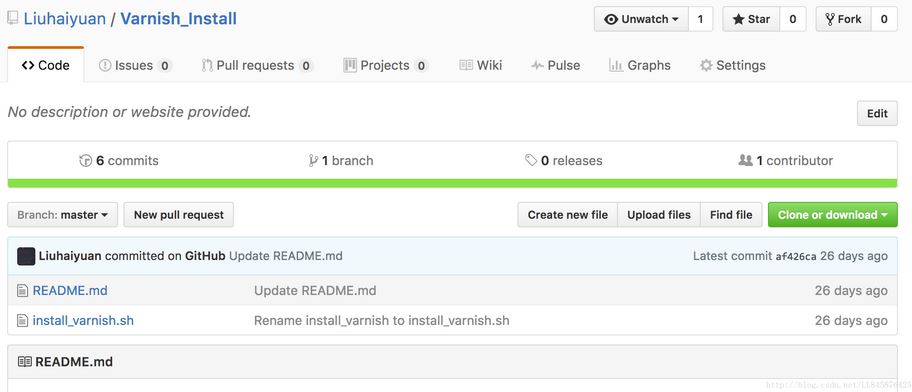Open the Unwatch dropdown button
Viewport: 912px width, 392px height.
click(x=641, y=19)
